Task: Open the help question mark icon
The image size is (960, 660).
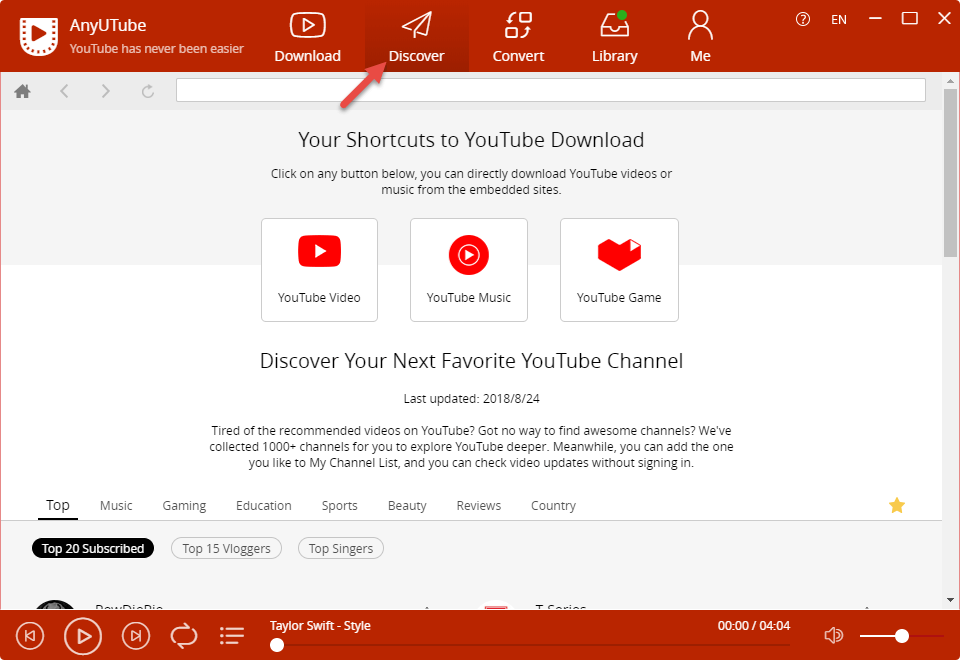Action: point(803,20)
